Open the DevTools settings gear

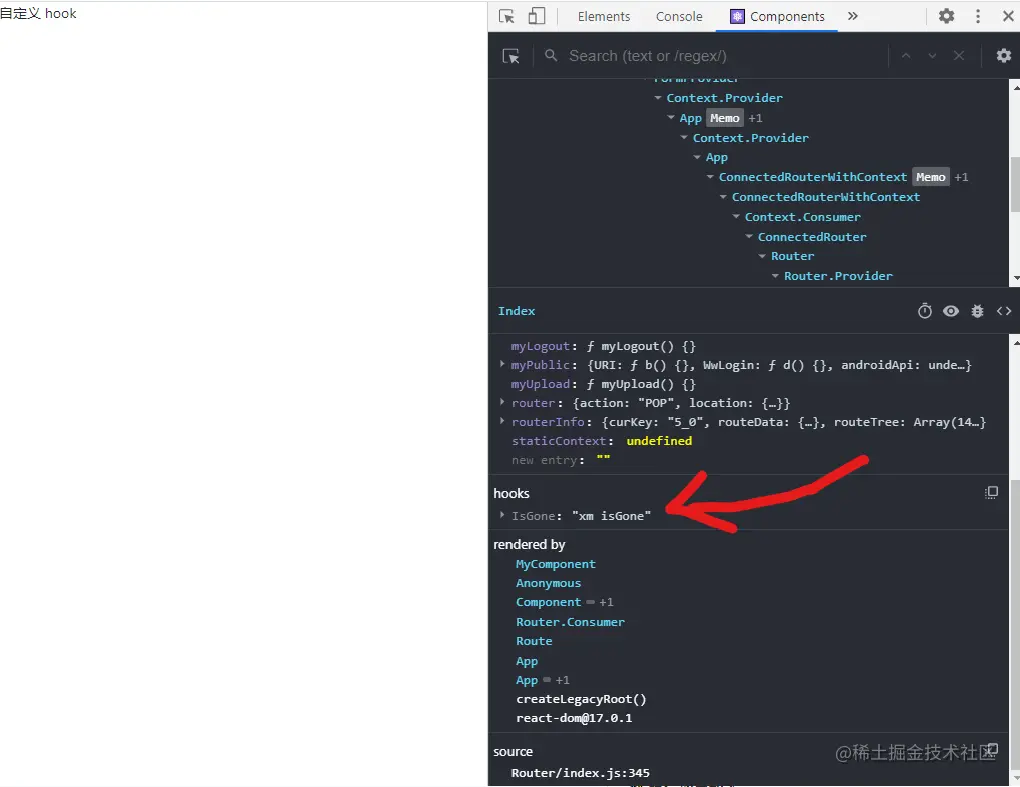coord(946,16)
